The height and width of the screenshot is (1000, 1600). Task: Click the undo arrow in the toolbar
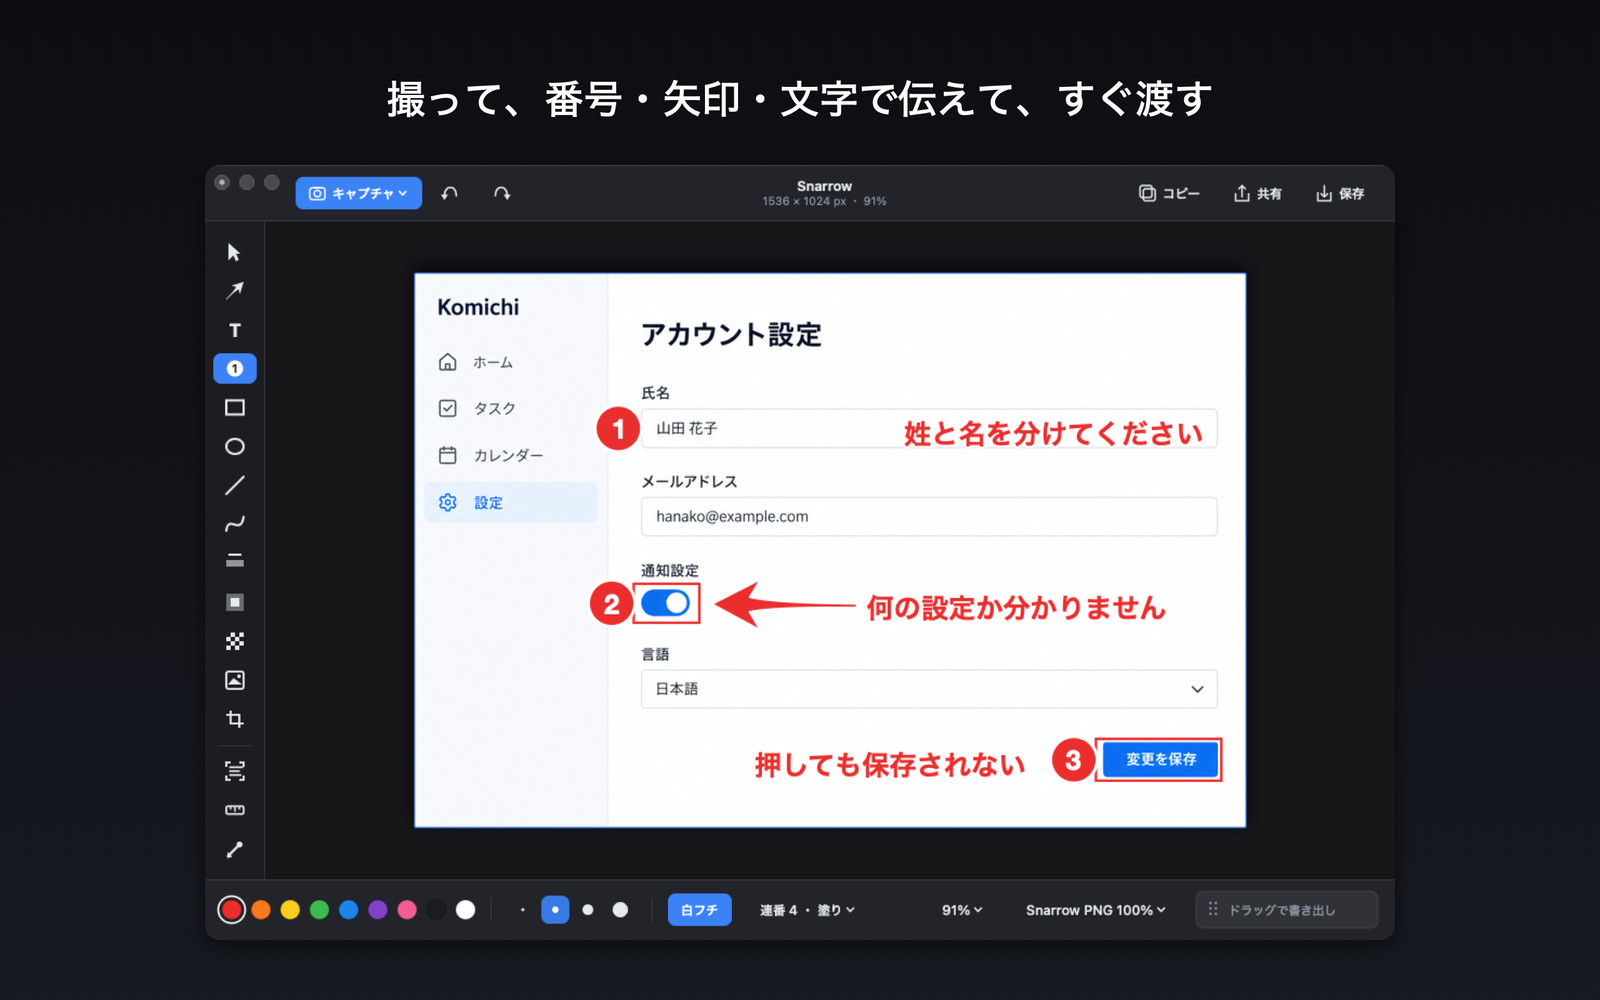[x=450, y=193]
